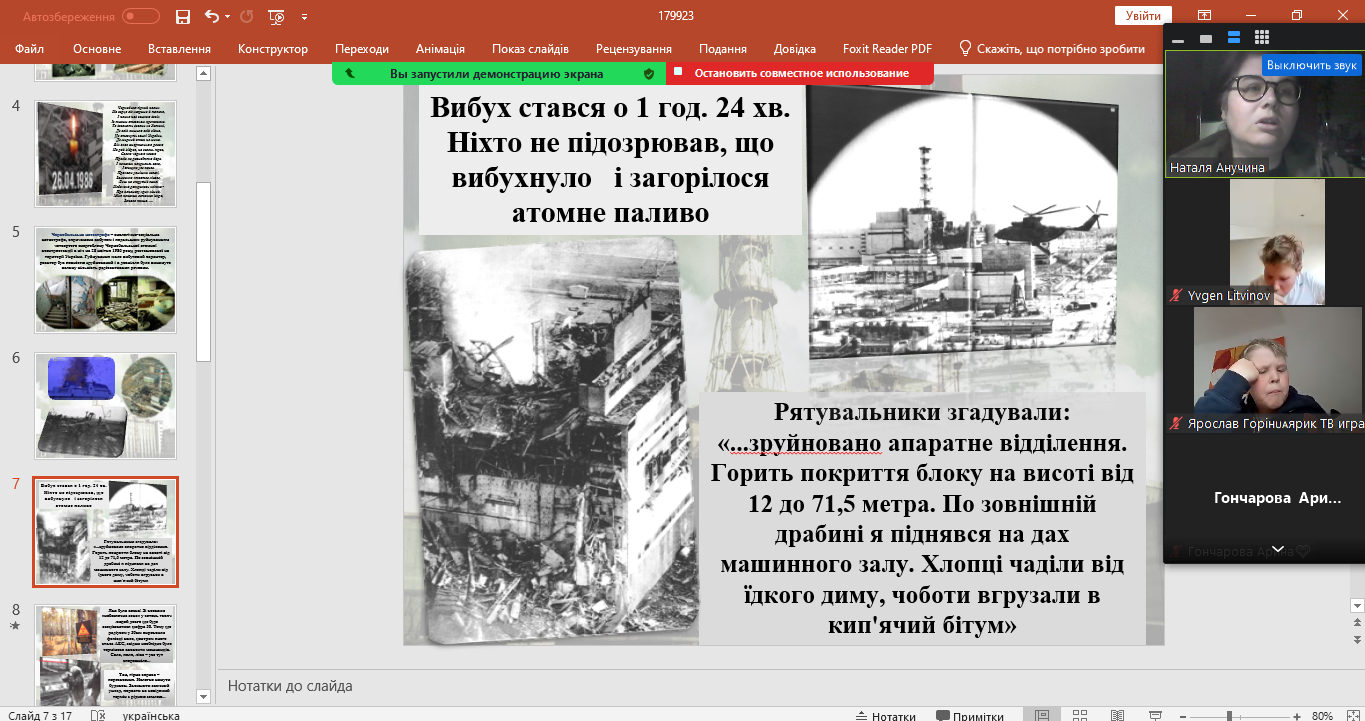
Task: Open the Переходи tab
Action: (362, 49)
